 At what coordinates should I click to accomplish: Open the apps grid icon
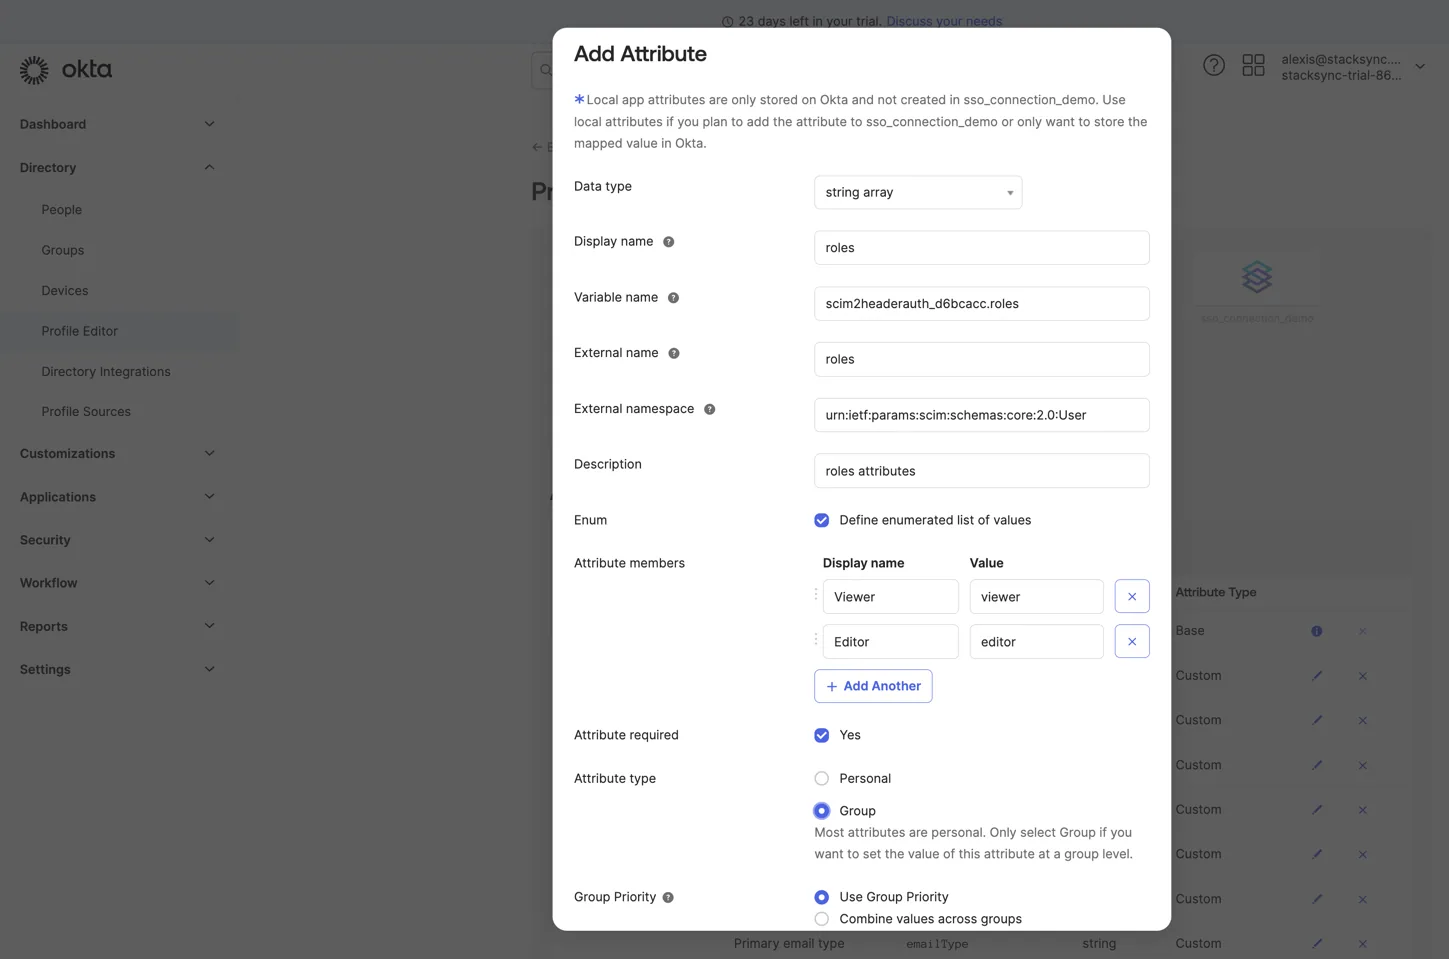tap(1253, 66)
